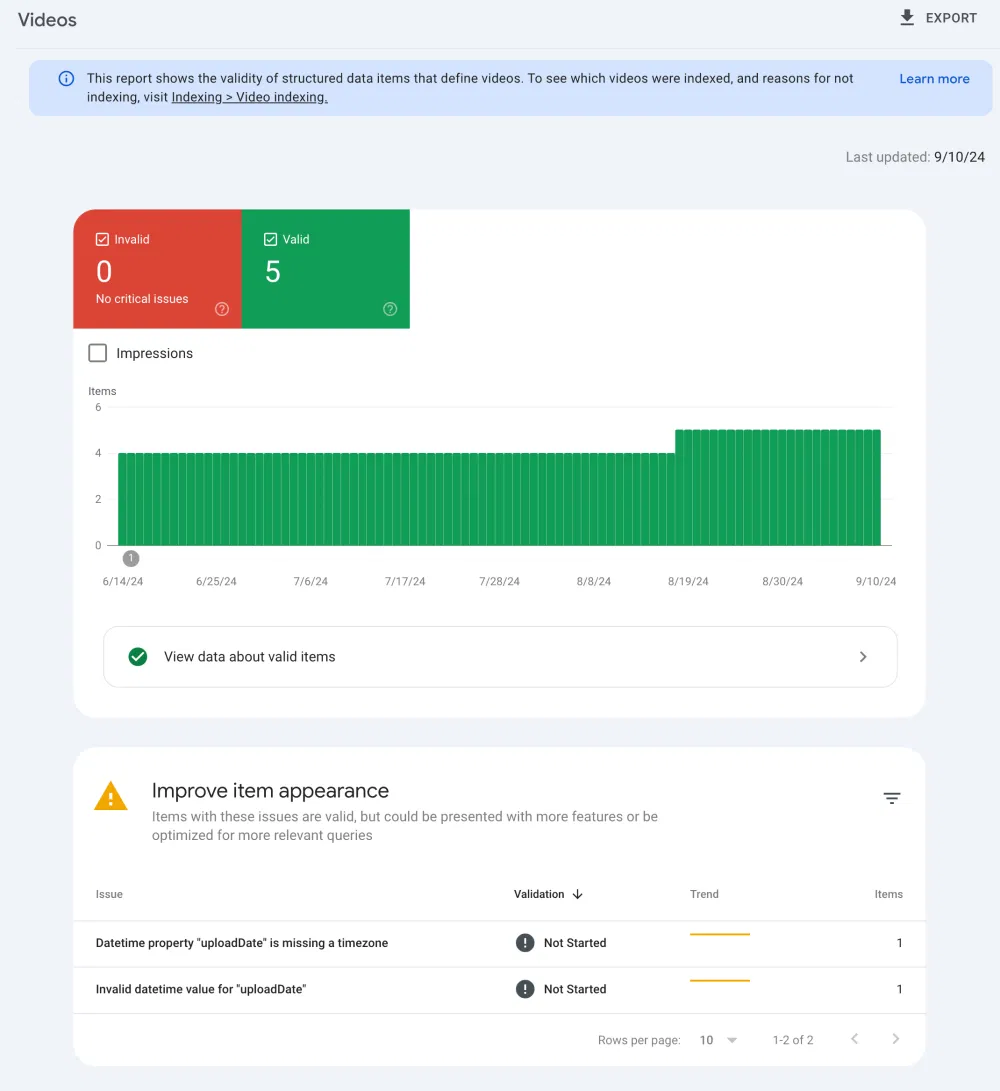Open the Invalid datetime value for "uploadDate" issue
1000x1091 pixels.
click(x=200, y=989)
